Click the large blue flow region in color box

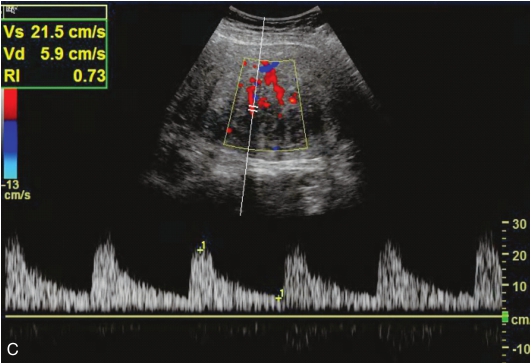(x=269, y=67)
